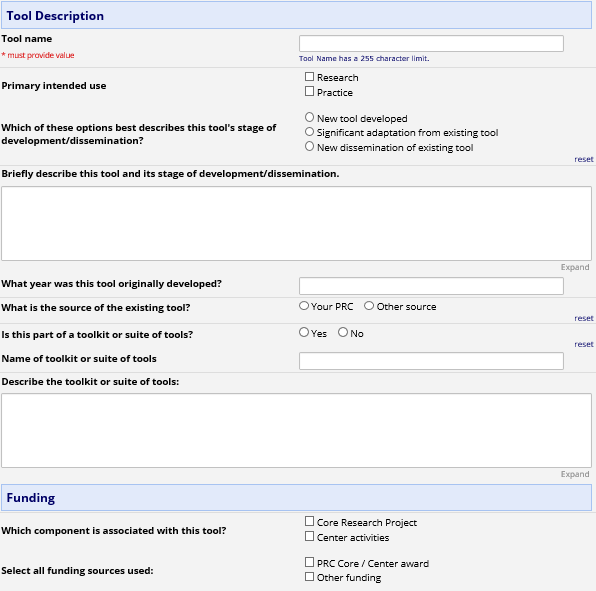Viewport: 596px width, 591px height.
Task: Click the 'must provide value' warning text
Action: (x=38, y=55)
